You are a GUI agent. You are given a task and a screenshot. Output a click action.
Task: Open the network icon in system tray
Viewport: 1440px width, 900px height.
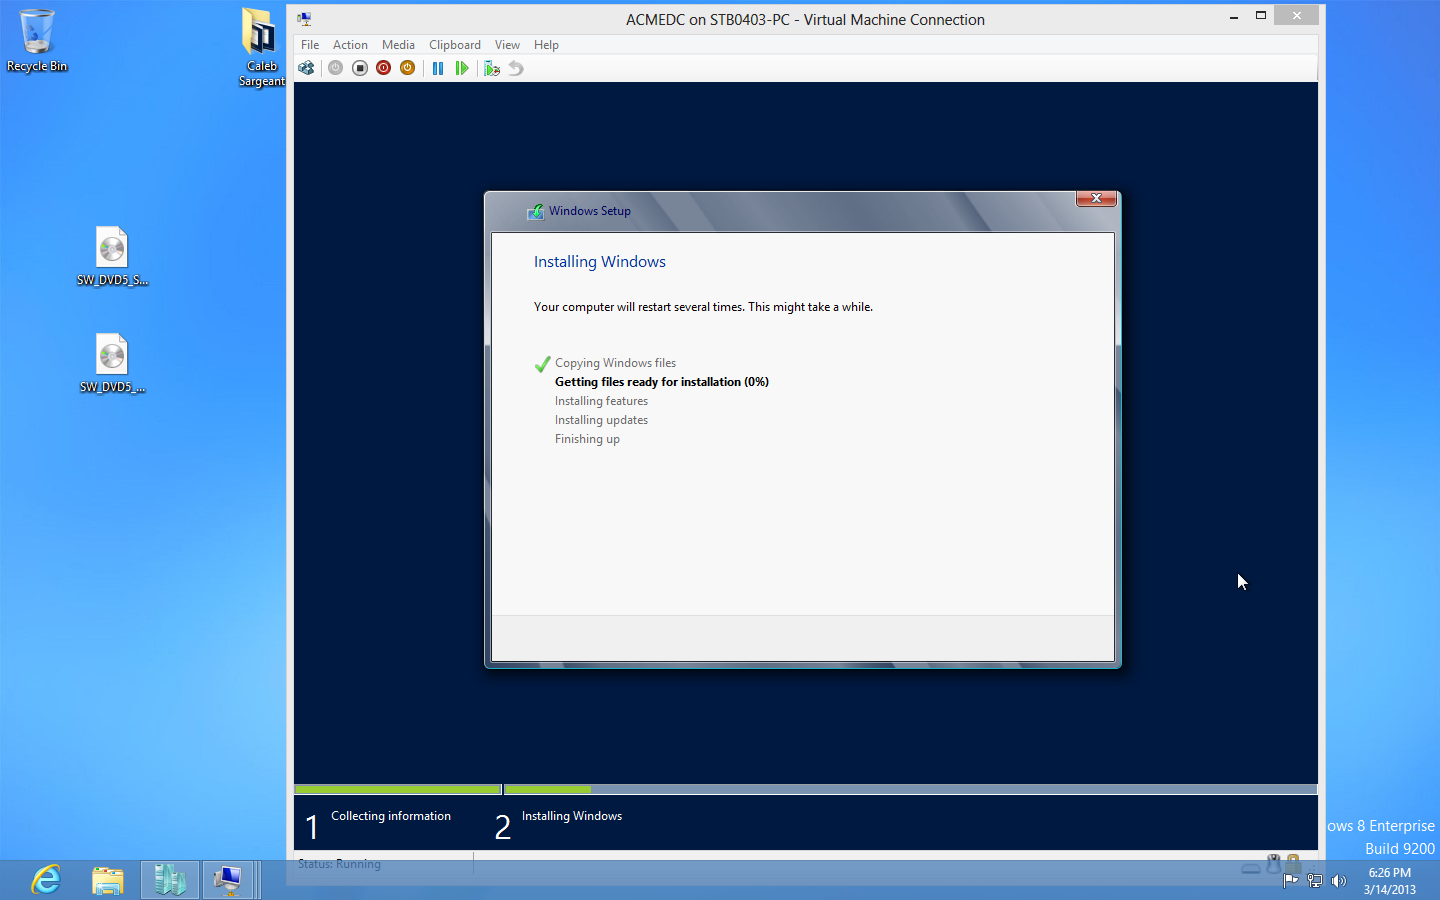1315,881
